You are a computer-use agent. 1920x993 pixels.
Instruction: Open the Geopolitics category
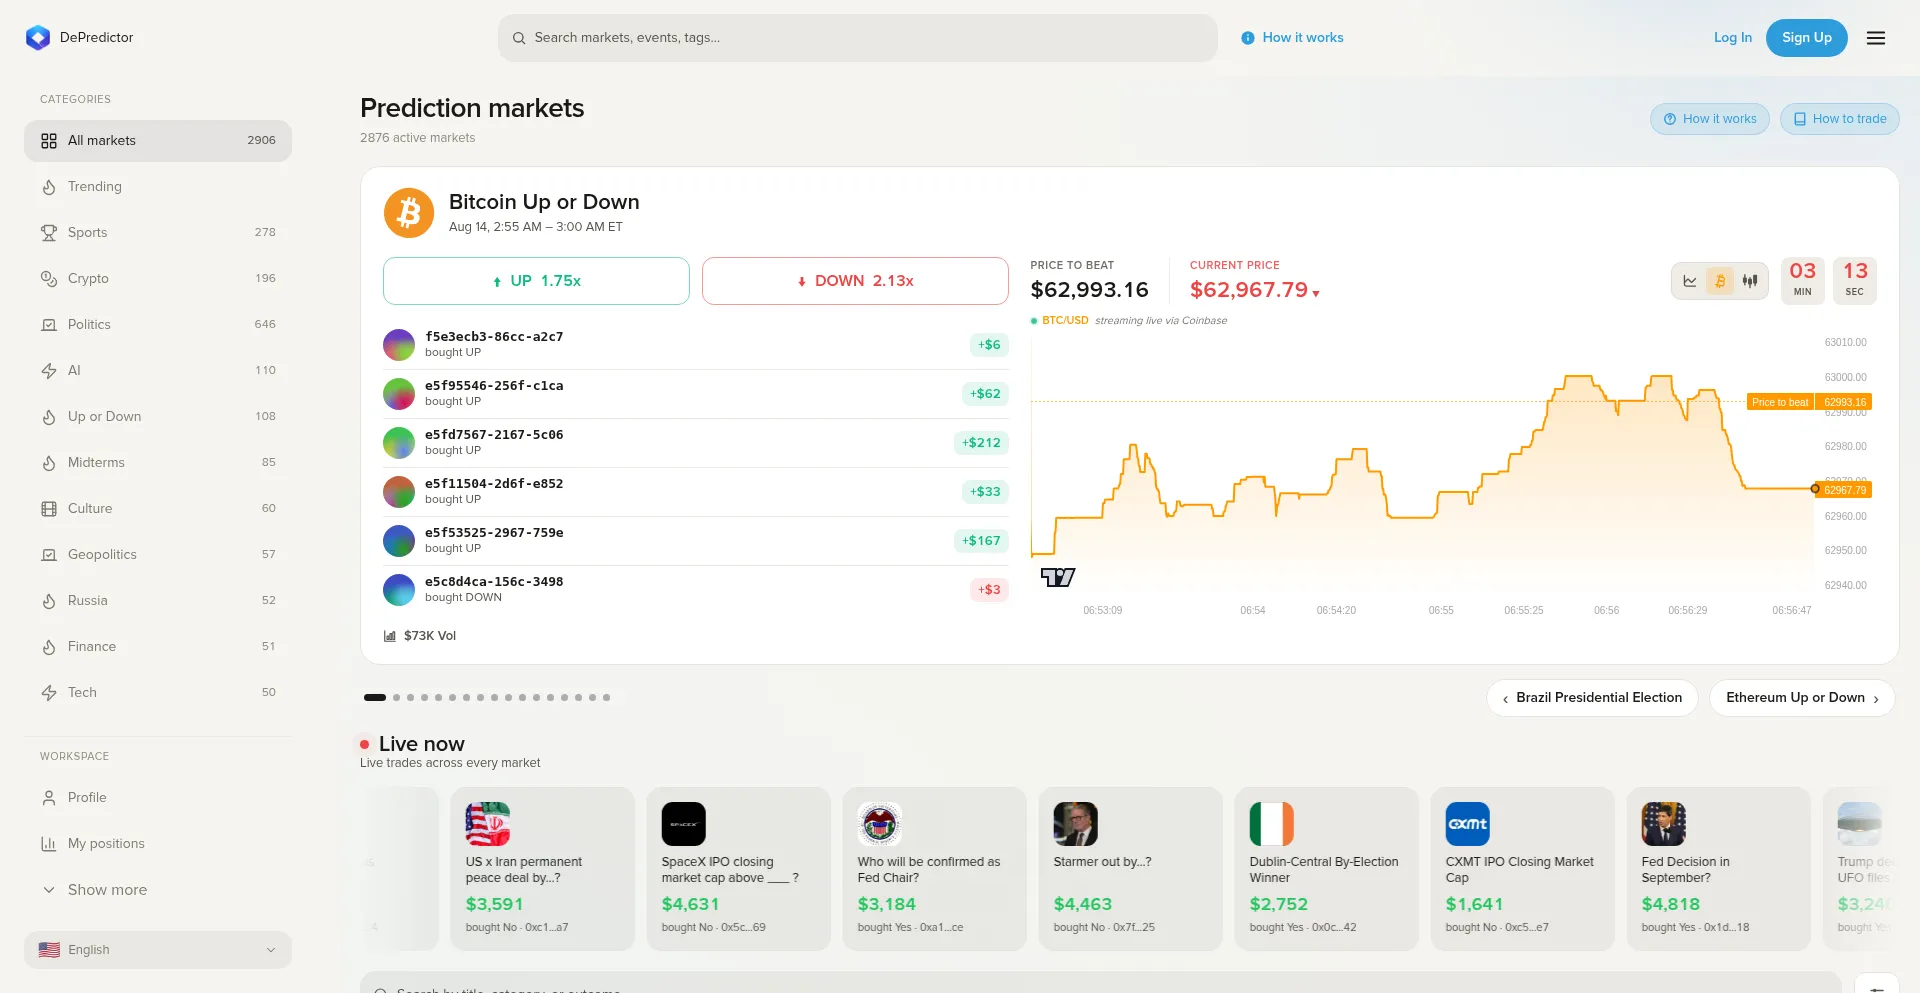click(x=158, y=555)
